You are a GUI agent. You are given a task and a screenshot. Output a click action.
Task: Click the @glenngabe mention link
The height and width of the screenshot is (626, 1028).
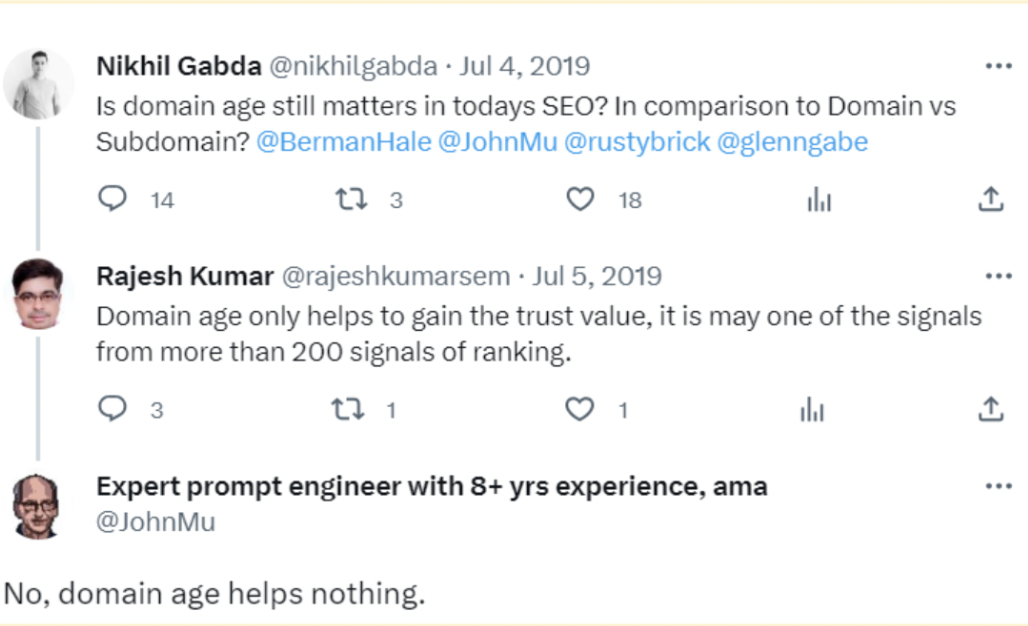tap(793, 142)
